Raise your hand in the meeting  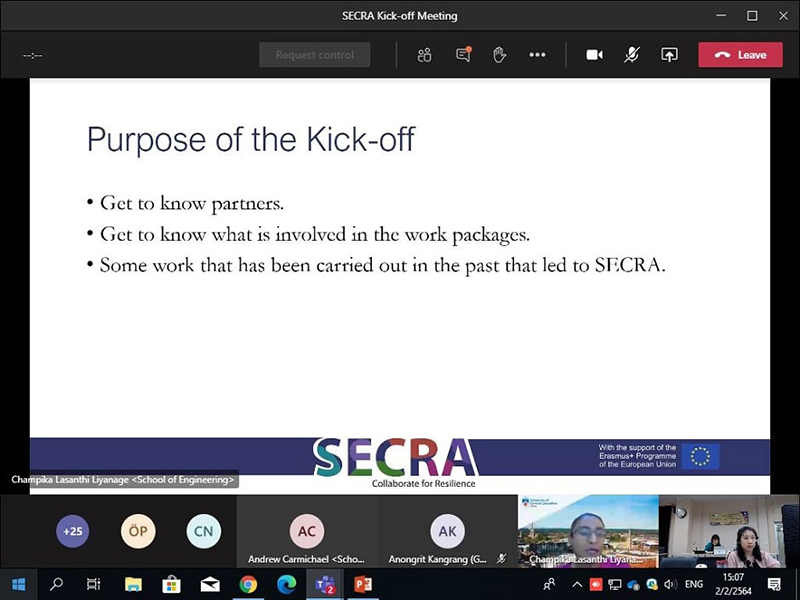(x=499, y=55)
